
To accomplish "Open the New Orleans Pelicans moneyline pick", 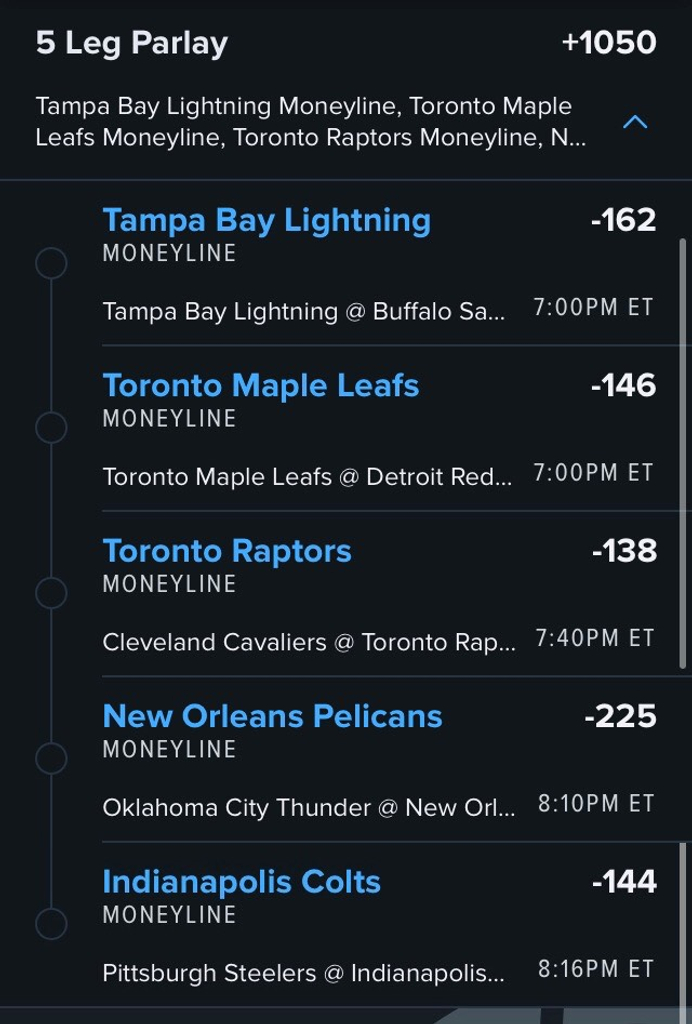I will (x=272, y=716).
